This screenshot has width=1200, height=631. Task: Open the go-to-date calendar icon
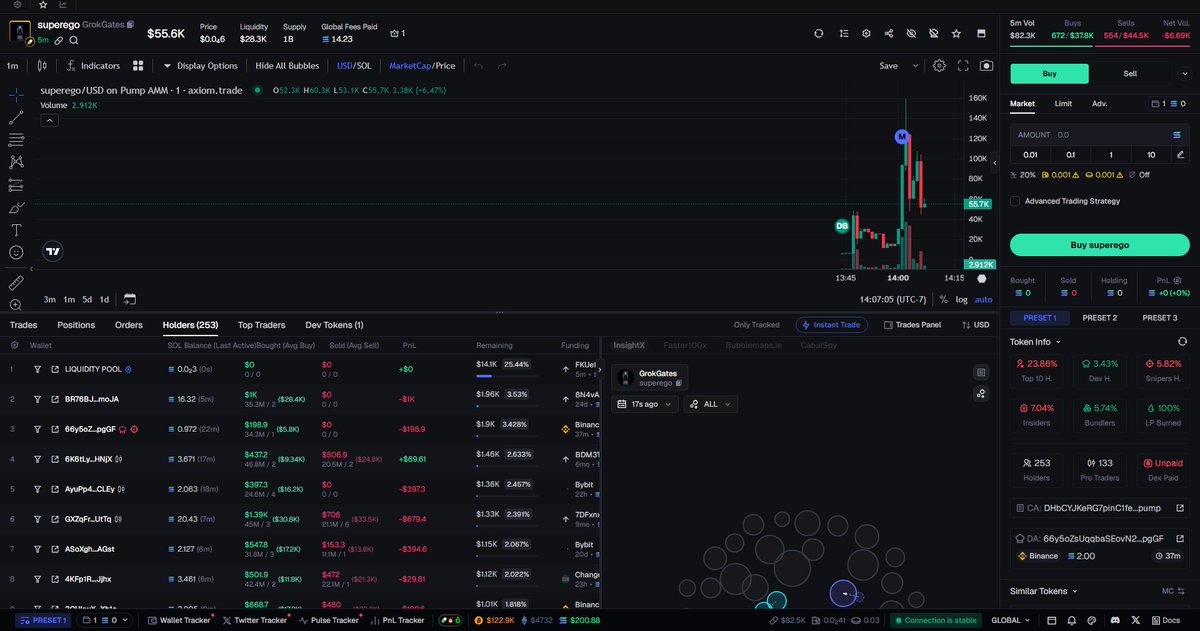pos(130,299)
